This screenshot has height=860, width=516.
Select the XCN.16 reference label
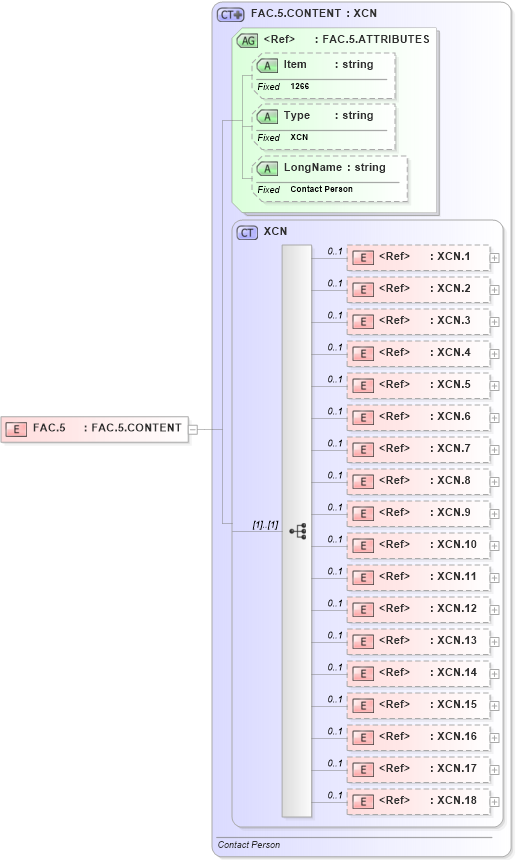(x=428, y=736)
